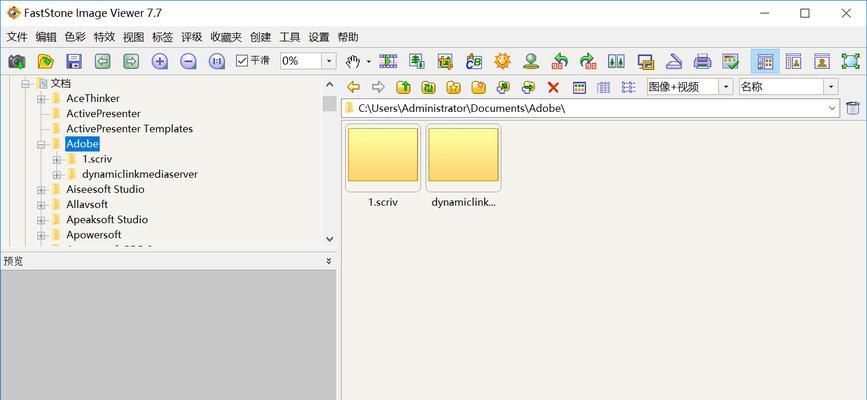Open the 编辑 menu
The width and height of the screenshot is (867, 400).
tap(46, 38)
